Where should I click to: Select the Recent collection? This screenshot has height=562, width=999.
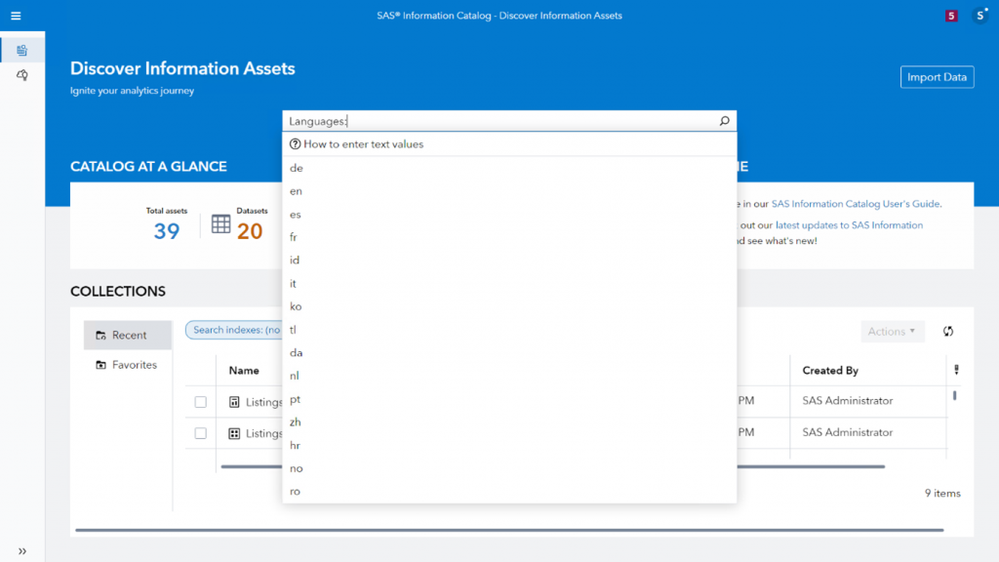click(127, 335)
